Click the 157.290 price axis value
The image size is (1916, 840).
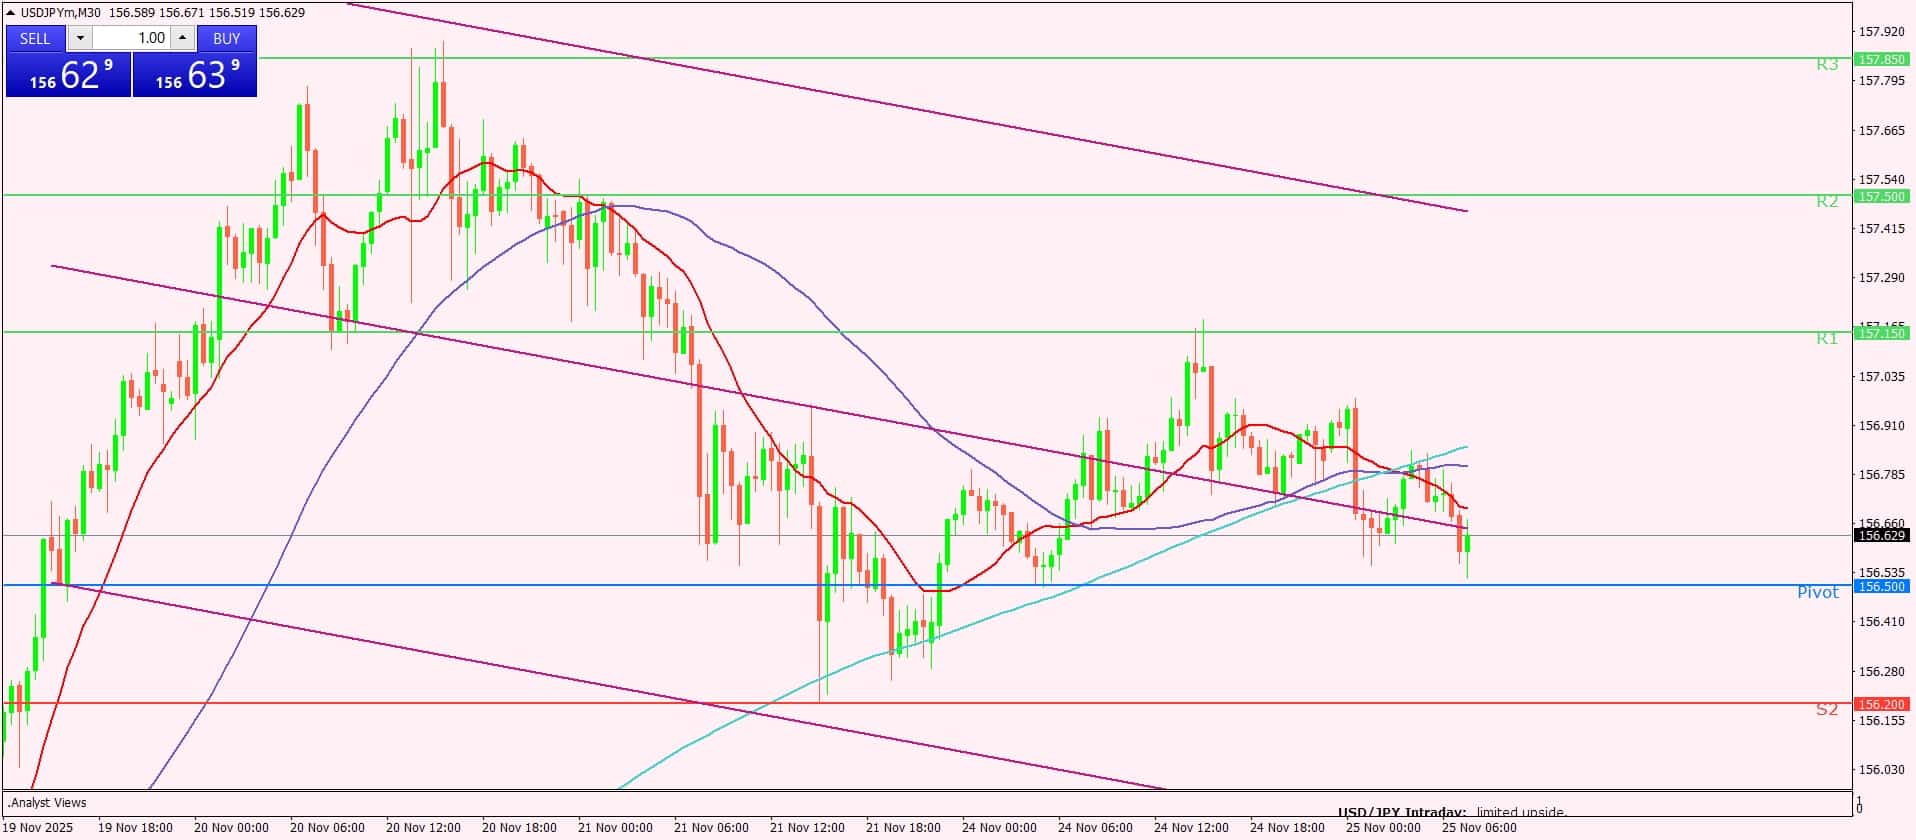[1881, 278]
